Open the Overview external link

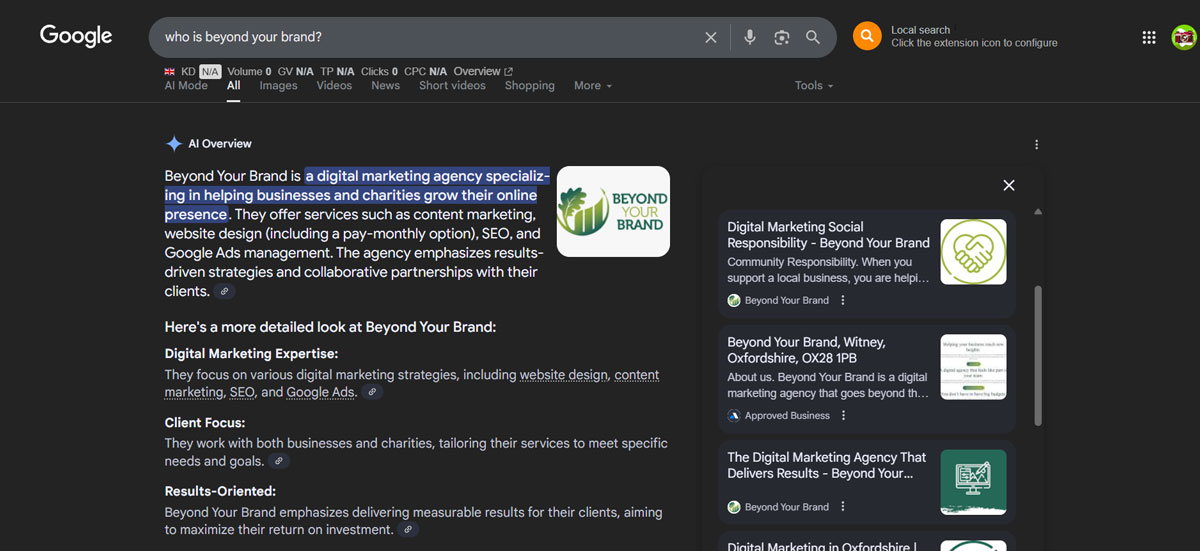pos(483,71)
